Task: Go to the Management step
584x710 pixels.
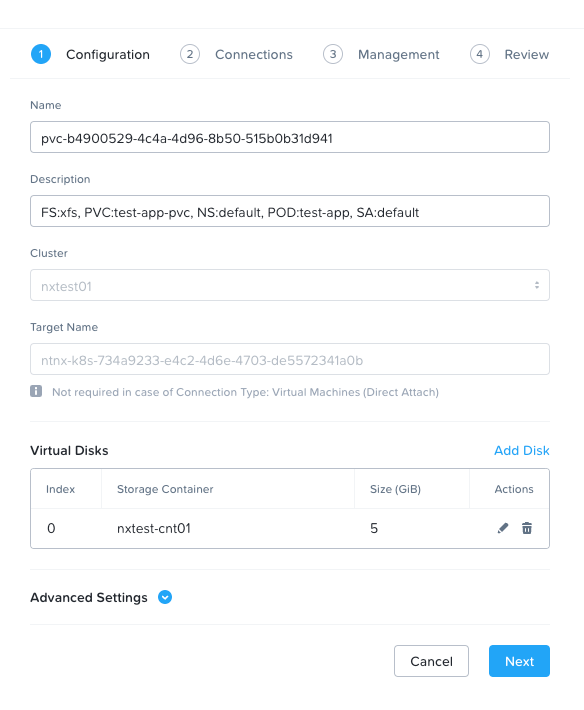Action: click(x=398, y=55)
